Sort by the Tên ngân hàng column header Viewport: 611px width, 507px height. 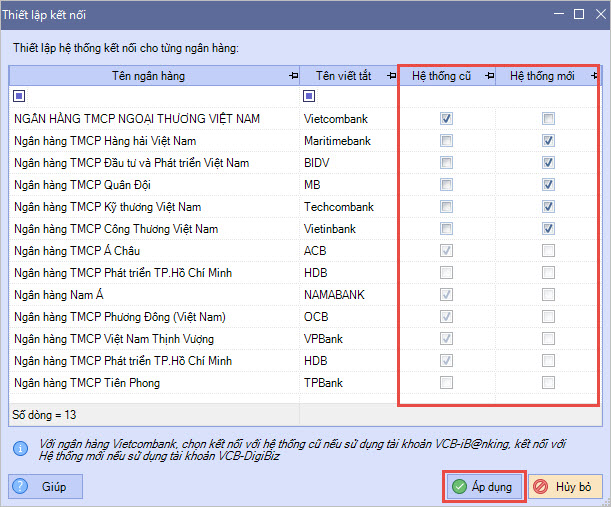pos(148,76)
